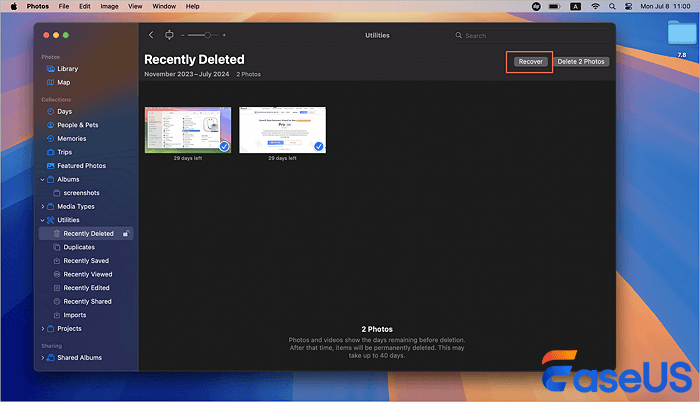Expand the Media Types section
The image size is (700, 402).
click(43, 206)
